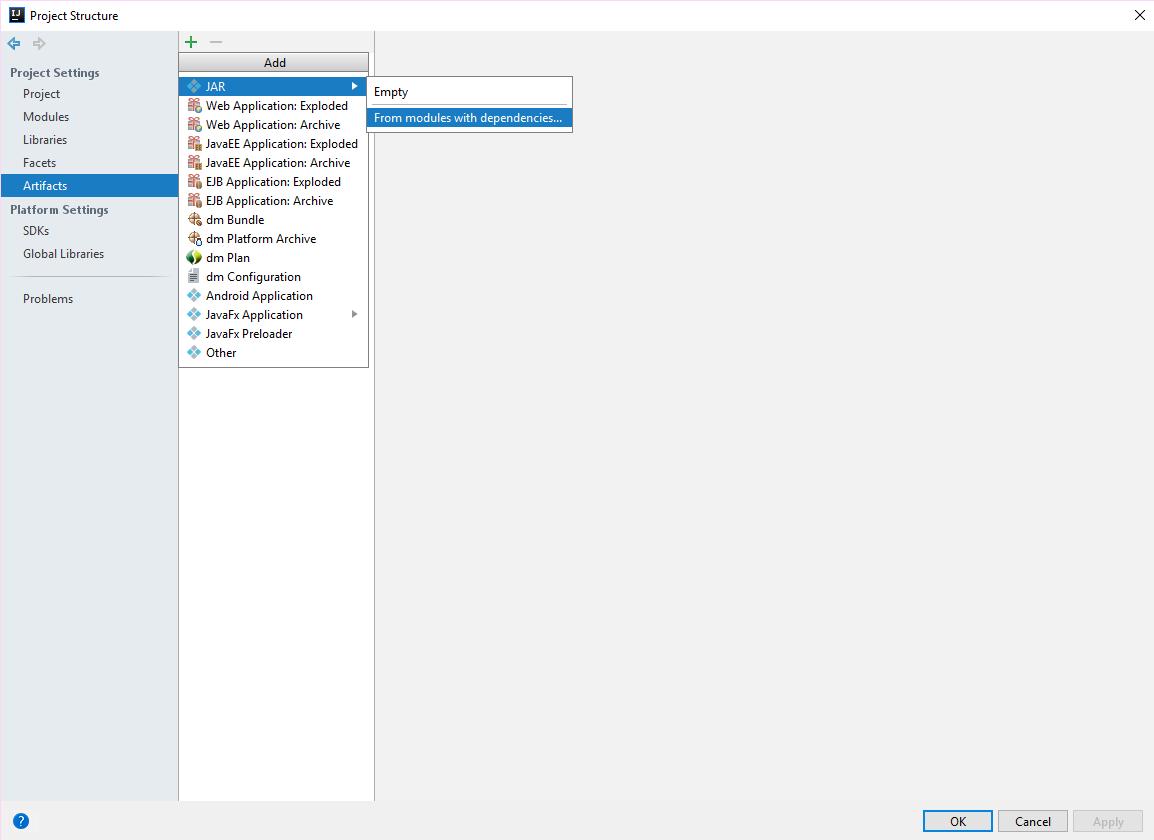Image resolution: width=1154 pixels, height=840 pixels.
Task: Select From modules with dependencies…
Action: click(x=470, y=118)
